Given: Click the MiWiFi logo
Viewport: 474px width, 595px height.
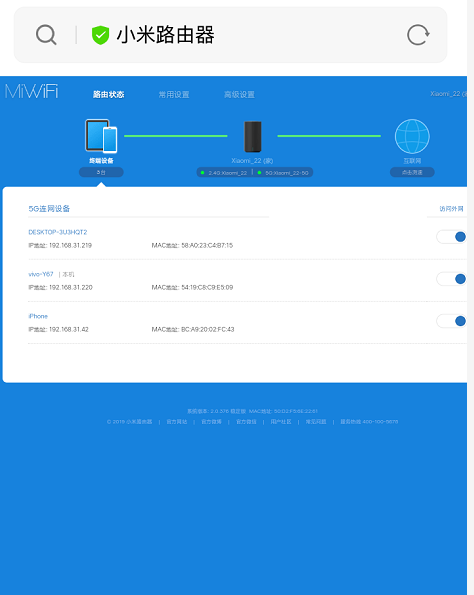Looking at the screenshot, I should point(31,91).
